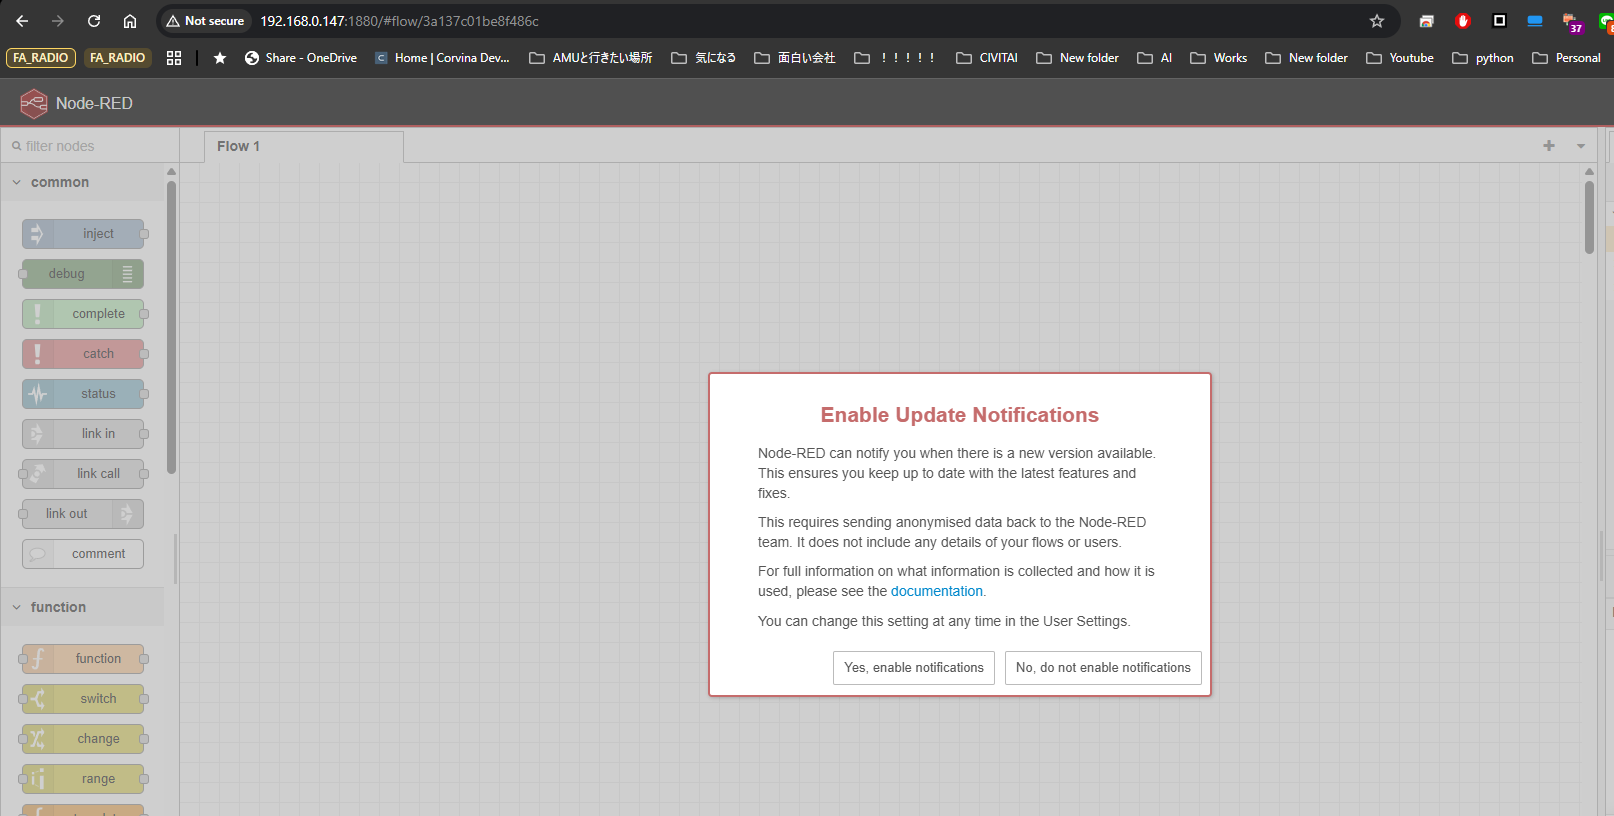Open the flow list dropdown arrow
This screenshot has width=1614, height=816.
(1581, 146)
